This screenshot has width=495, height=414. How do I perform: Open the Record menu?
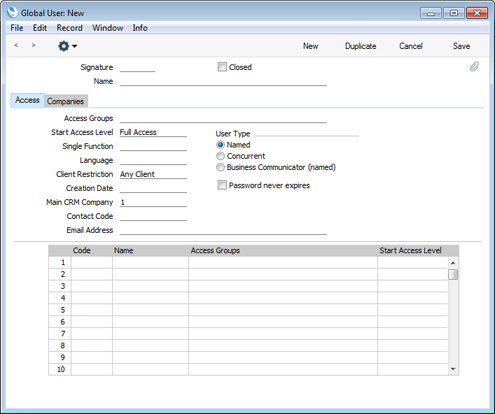coord(69,28)
